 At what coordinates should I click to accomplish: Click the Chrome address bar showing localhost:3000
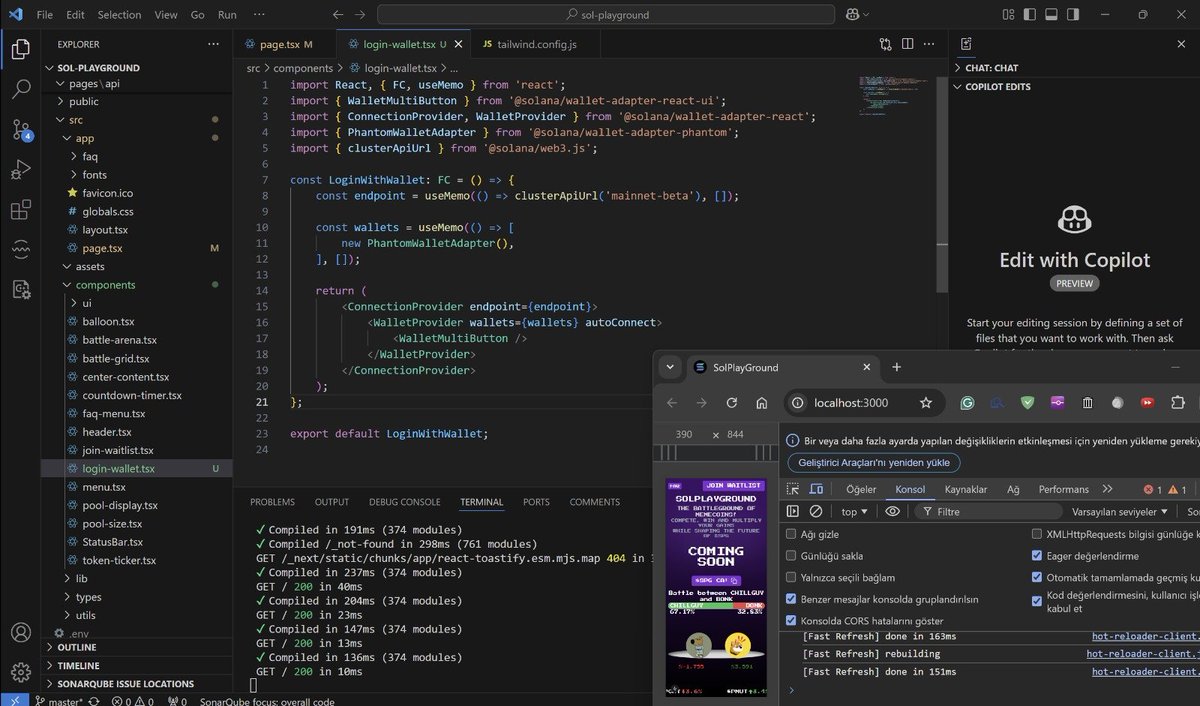tap(863, 403)
